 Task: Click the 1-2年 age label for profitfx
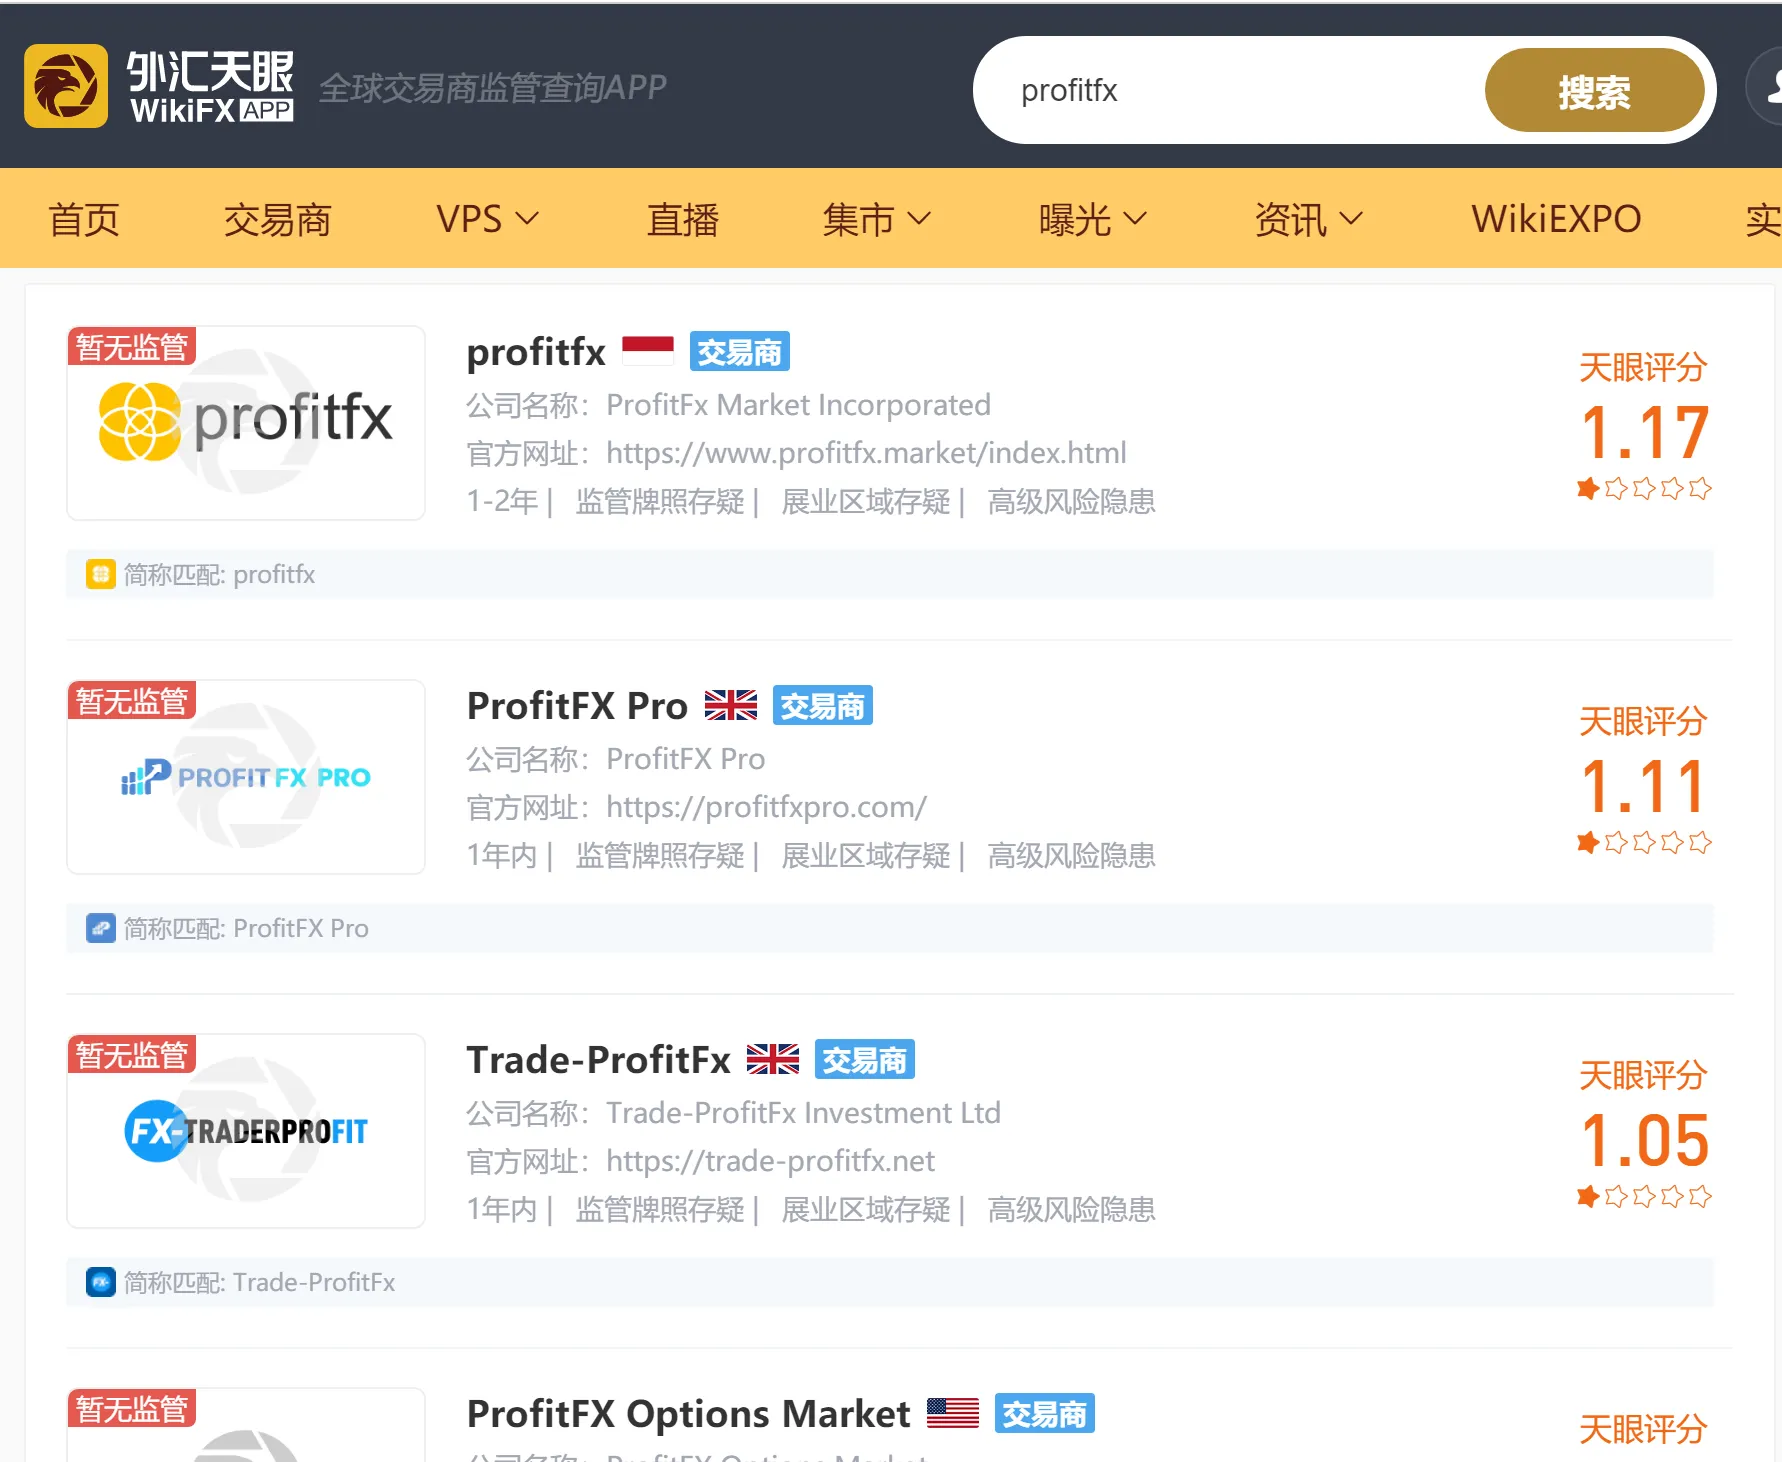point(502,501)
